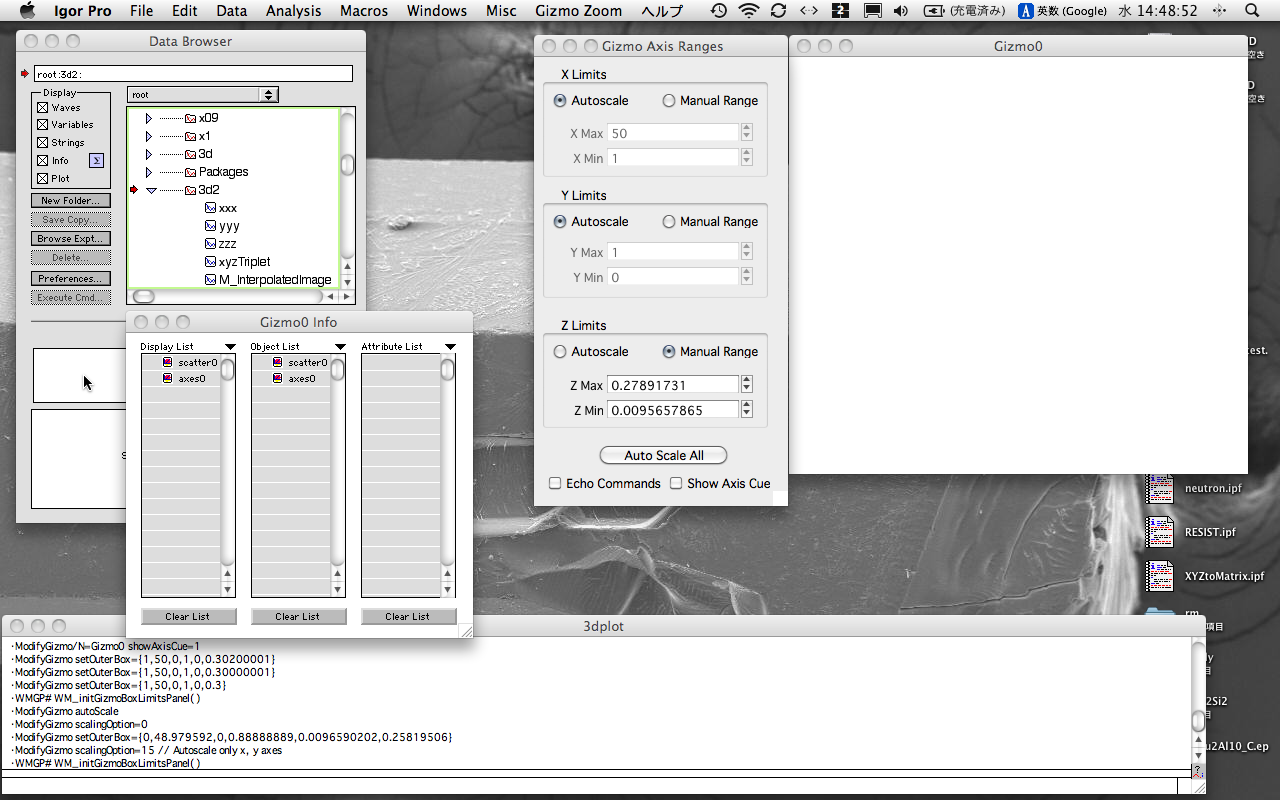Image resolution: width=1280 pixels, height=800 pixels.
Task: Click the x1 folder icon
Action: [190, 136]
